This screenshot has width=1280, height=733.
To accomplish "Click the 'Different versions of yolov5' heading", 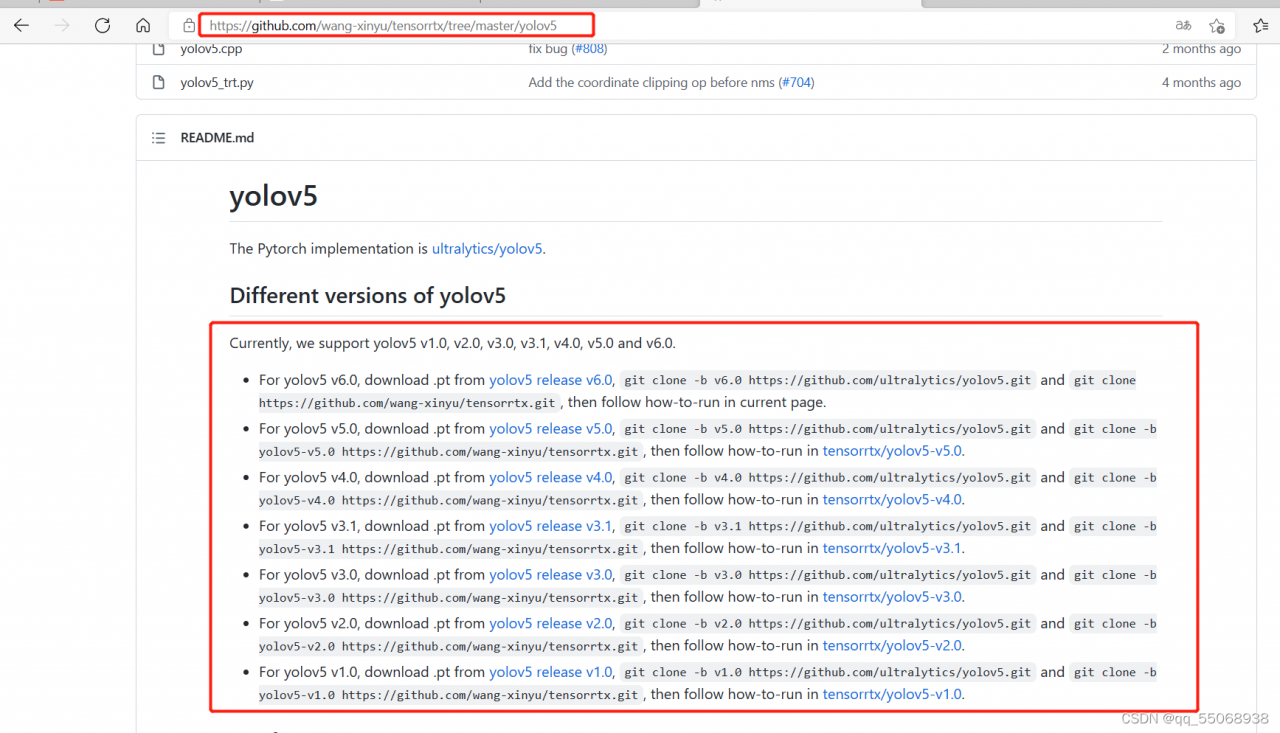I will pyautogui.click(x=368, y=296).
